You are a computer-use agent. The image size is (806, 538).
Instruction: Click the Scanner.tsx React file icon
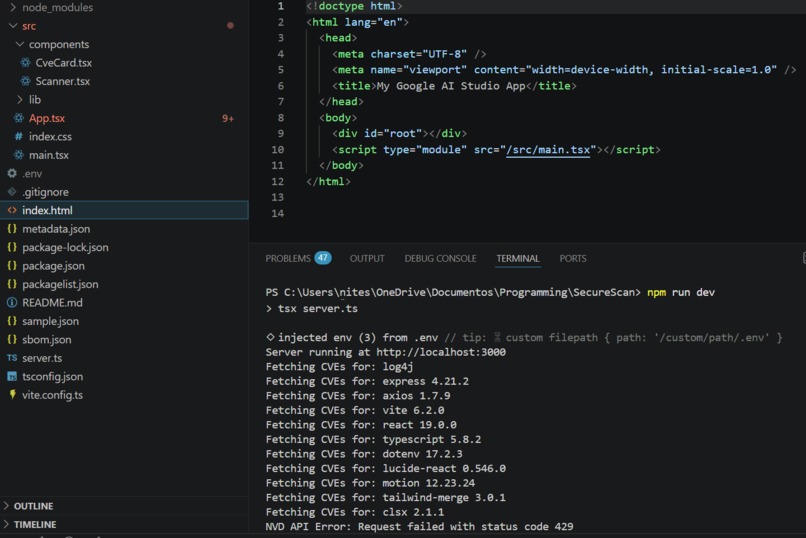(x=25, y=81)
